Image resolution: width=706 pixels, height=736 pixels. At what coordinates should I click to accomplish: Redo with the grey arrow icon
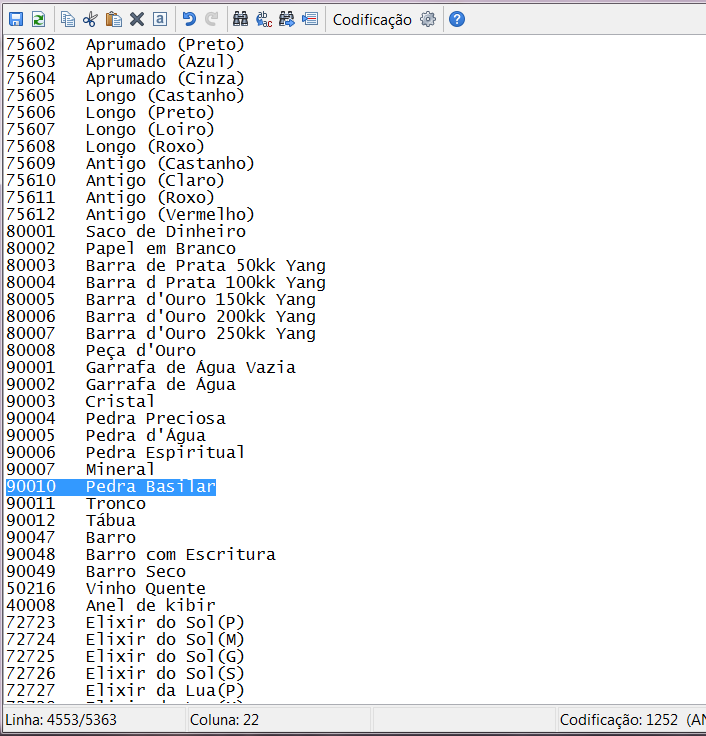click(212, 19)
